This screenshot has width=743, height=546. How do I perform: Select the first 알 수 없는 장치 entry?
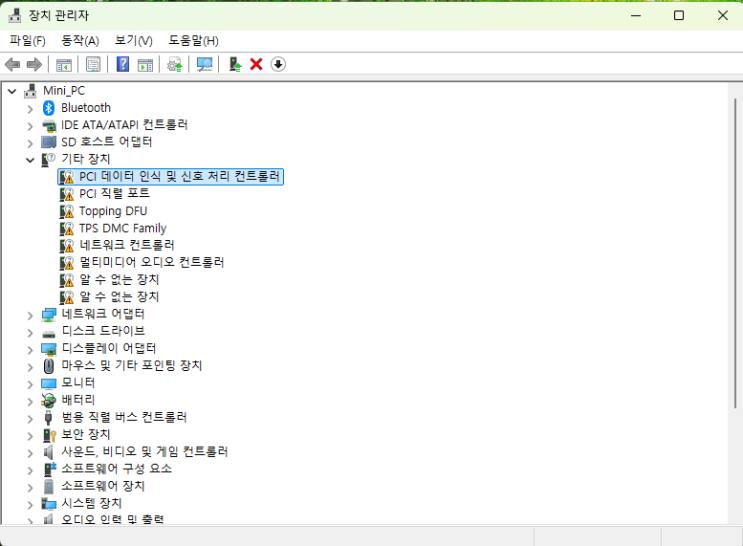pos(119,280)
